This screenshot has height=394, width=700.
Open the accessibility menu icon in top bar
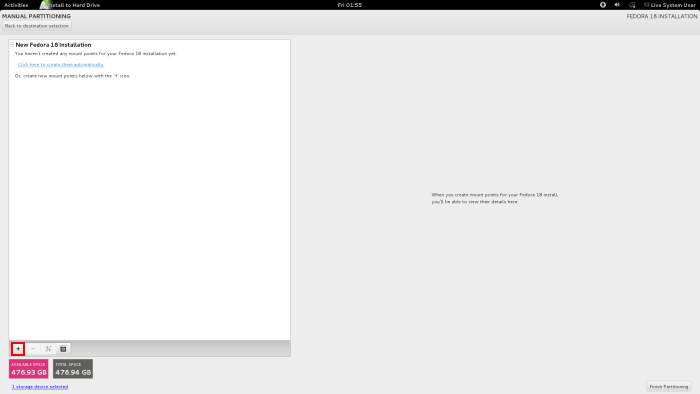[x=603, y=5]
